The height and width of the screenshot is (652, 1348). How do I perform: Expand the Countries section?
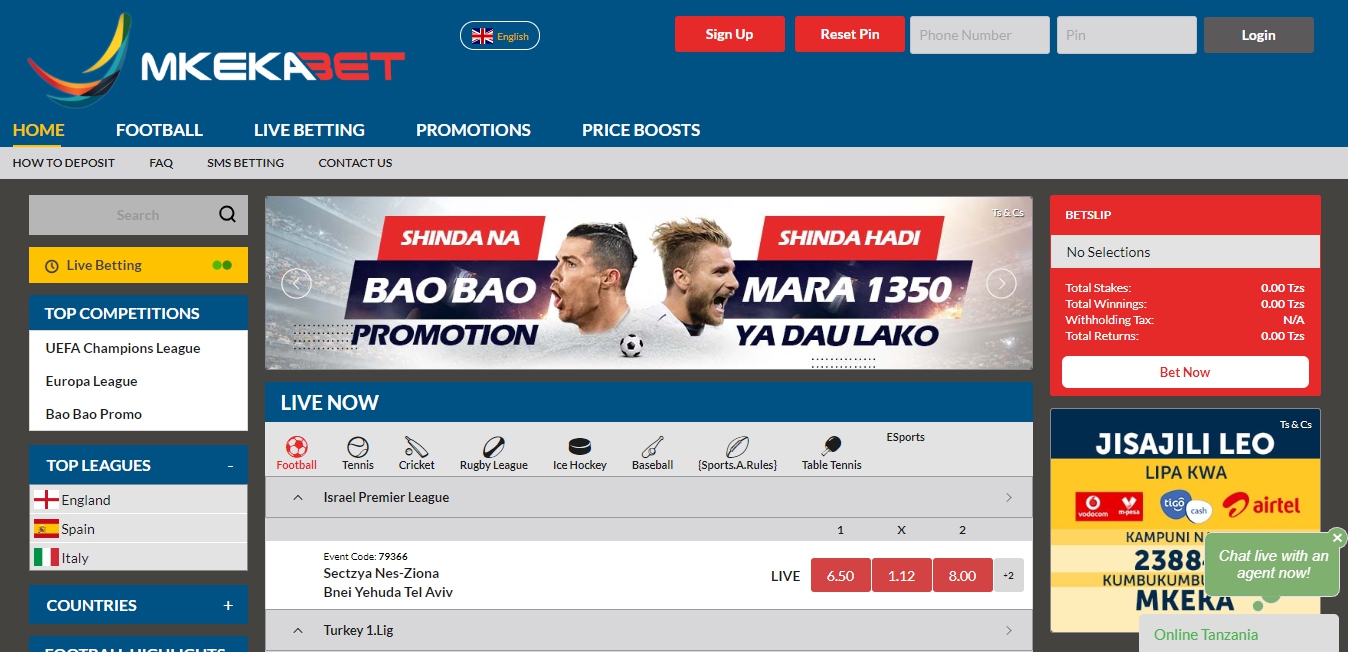(x=228, y=605)
